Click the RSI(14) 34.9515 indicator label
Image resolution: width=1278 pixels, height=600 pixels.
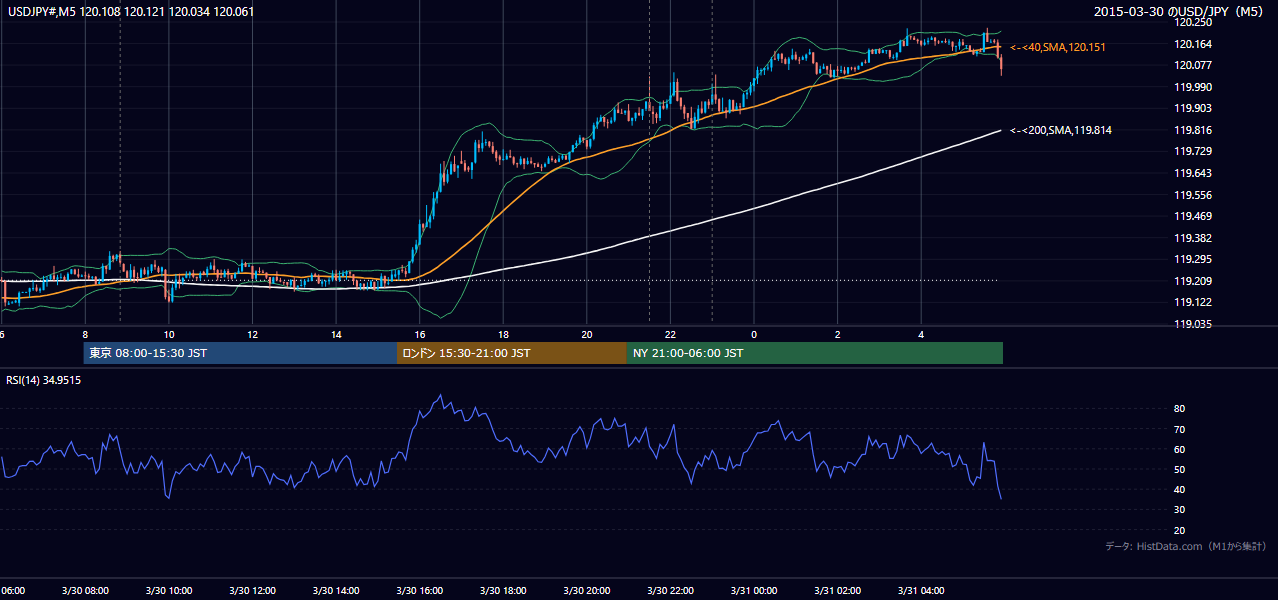pyautogui.click(x=44, y=380)
